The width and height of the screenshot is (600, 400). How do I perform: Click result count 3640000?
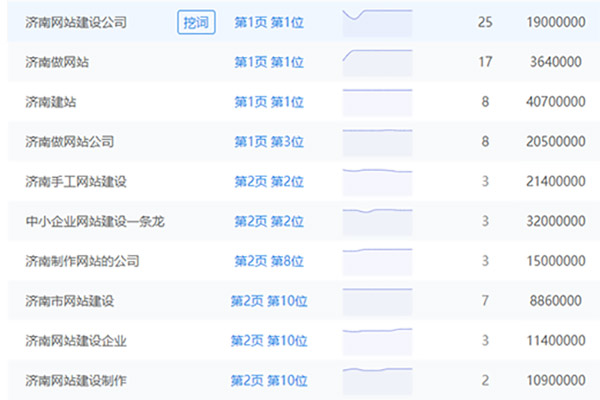click(556, 62)
